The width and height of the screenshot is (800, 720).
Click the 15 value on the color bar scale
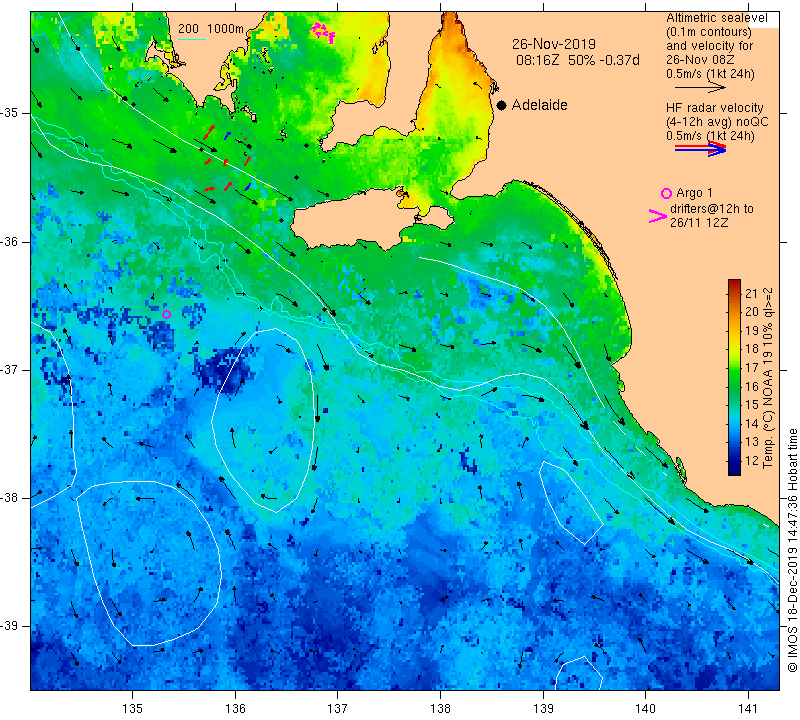752,405
